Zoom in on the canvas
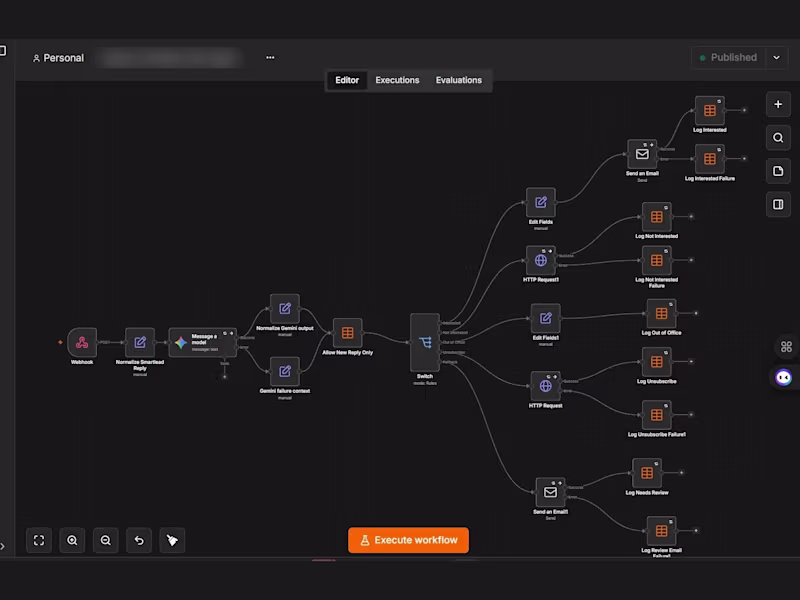The image size is (800, 600). [72, 540]
